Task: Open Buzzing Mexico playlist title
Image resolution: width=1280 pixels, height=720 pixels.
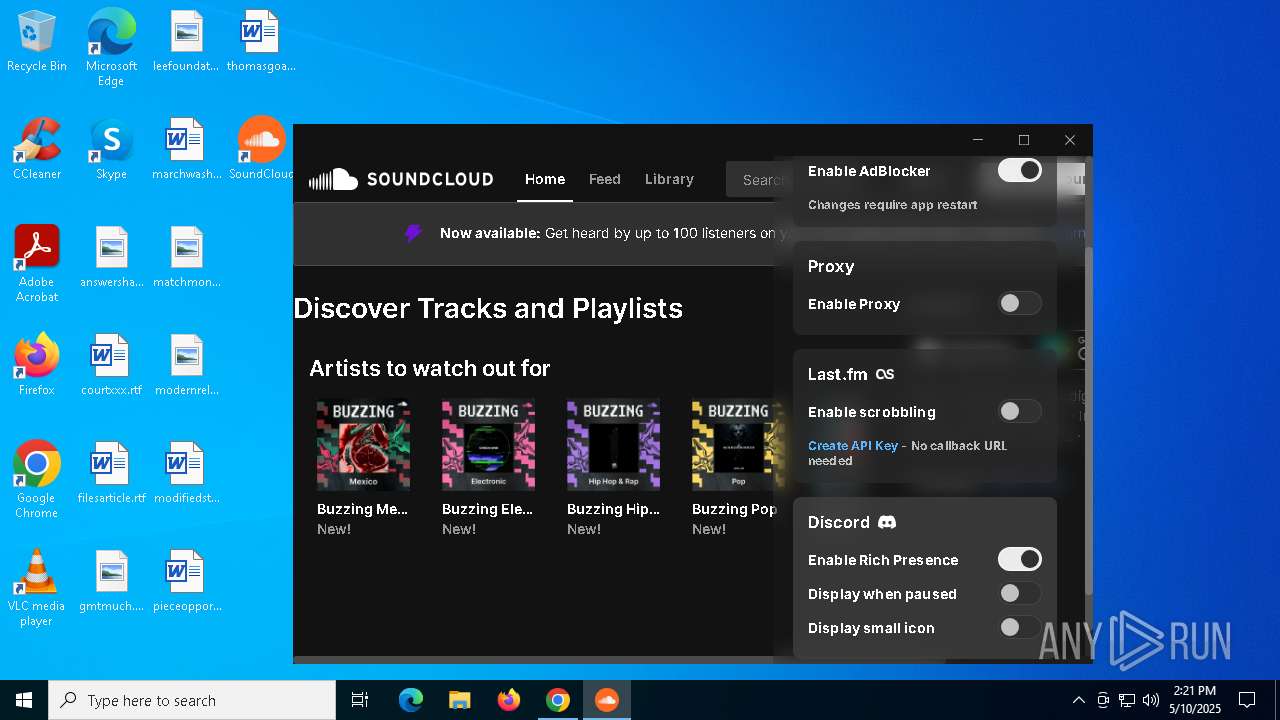Action: [363, 509]
